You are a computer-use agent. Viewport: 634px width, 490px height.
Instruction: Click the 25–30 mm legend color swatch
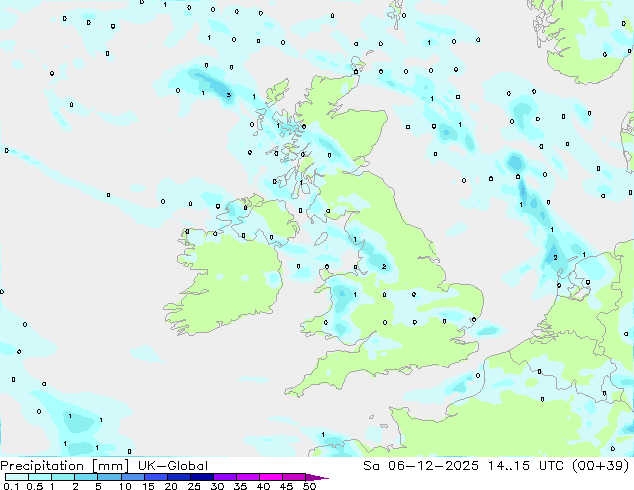201,477
